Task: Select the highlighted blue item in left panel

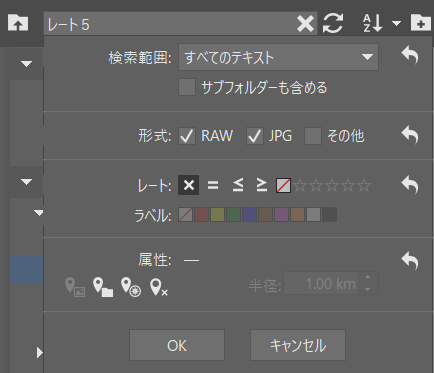Action: click(27, 269)
